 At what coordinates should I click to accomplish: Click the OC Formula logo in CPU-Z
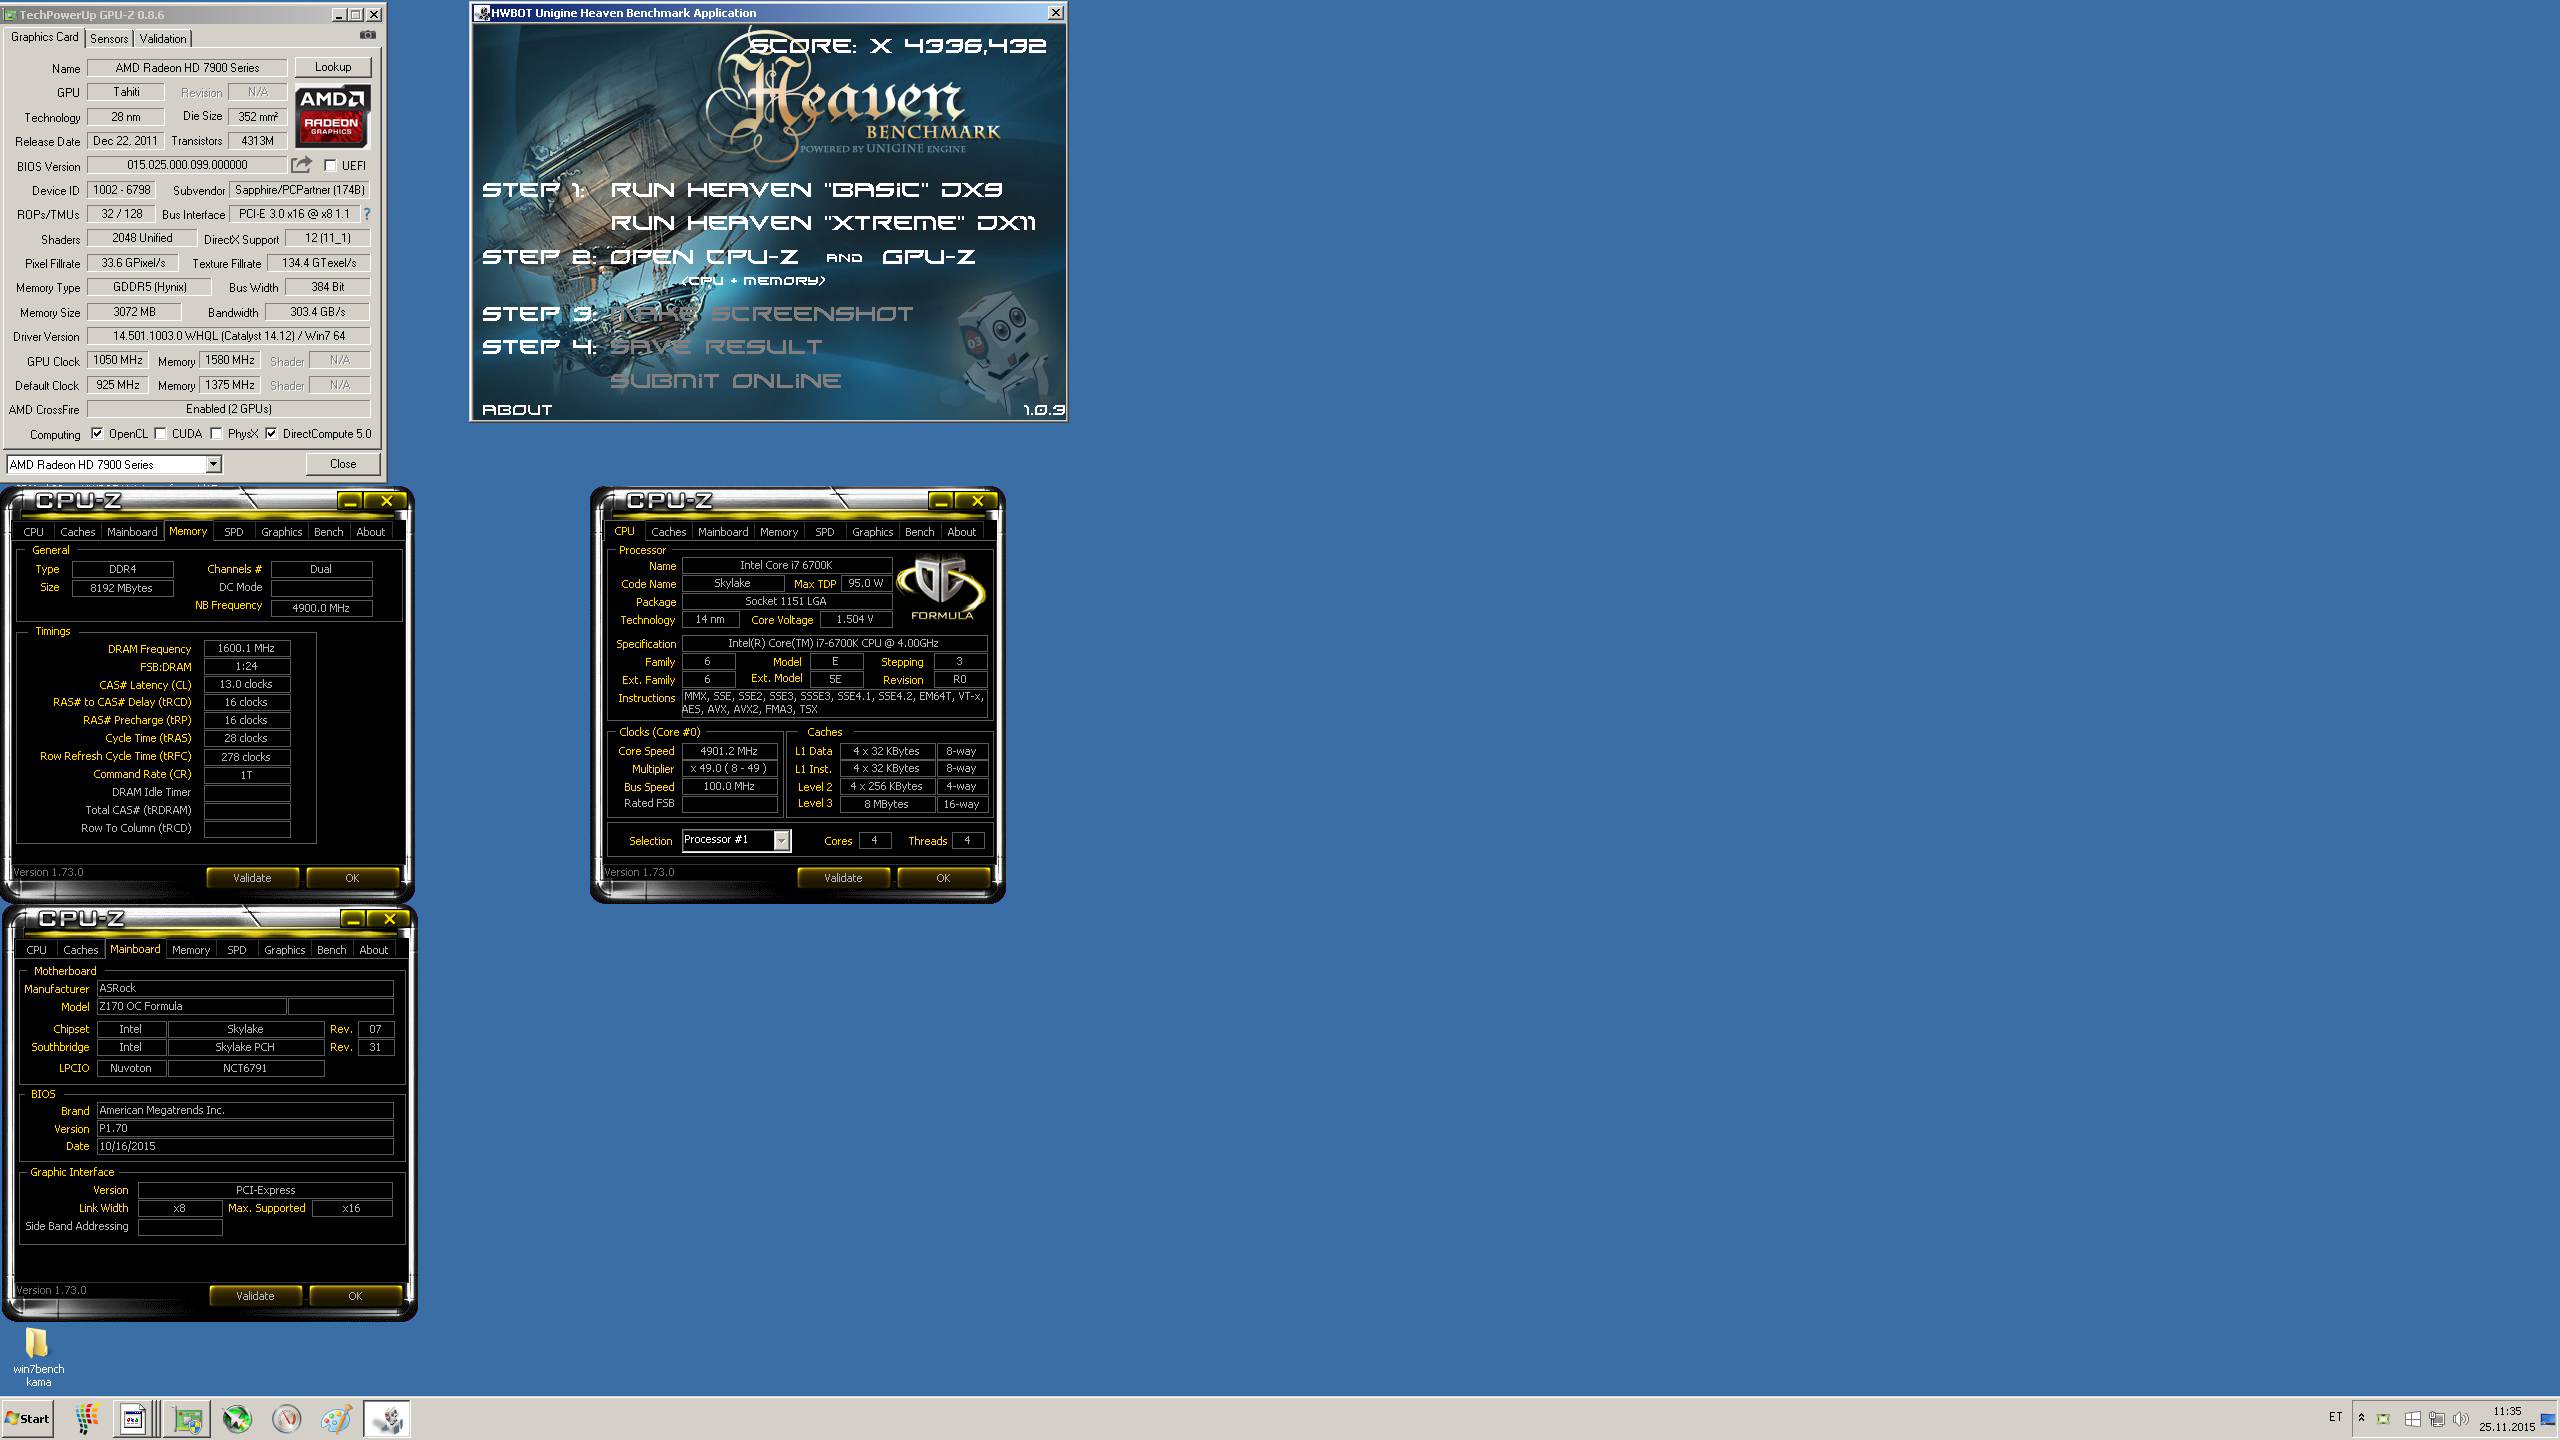pyautogui.click(x=940, y=588)
